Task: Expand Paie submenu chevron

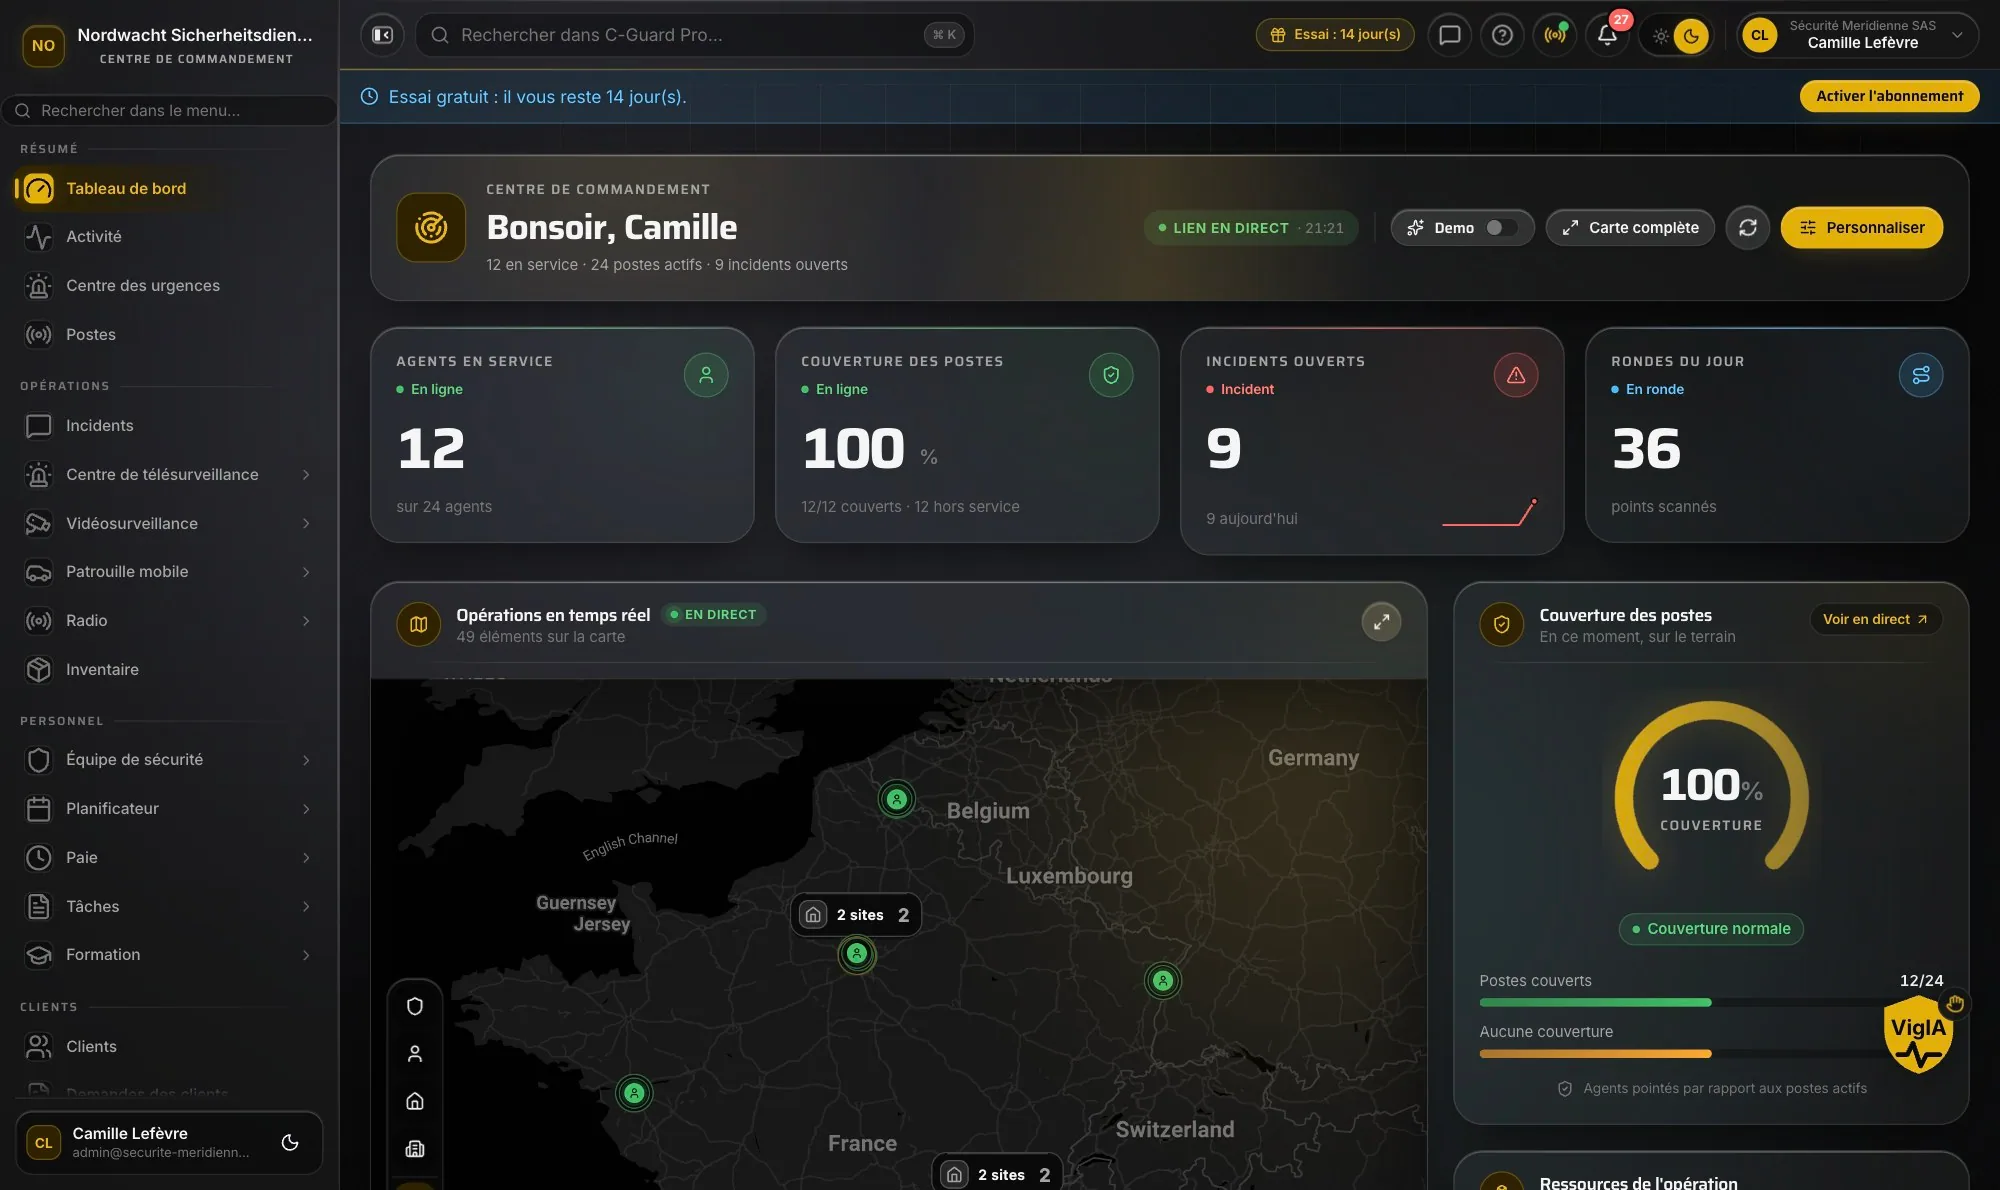Action: [x=306, y=858]
